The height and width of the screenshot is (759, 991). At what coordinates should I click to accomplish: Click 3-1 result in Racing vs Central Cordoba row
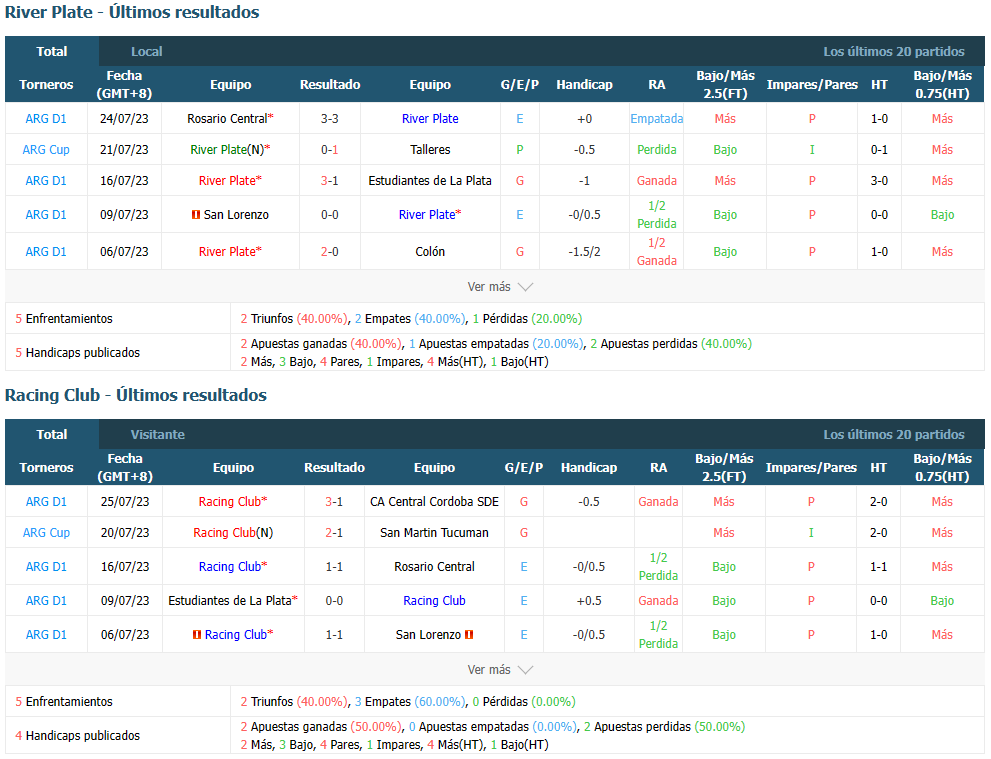(x=334, y=502)
